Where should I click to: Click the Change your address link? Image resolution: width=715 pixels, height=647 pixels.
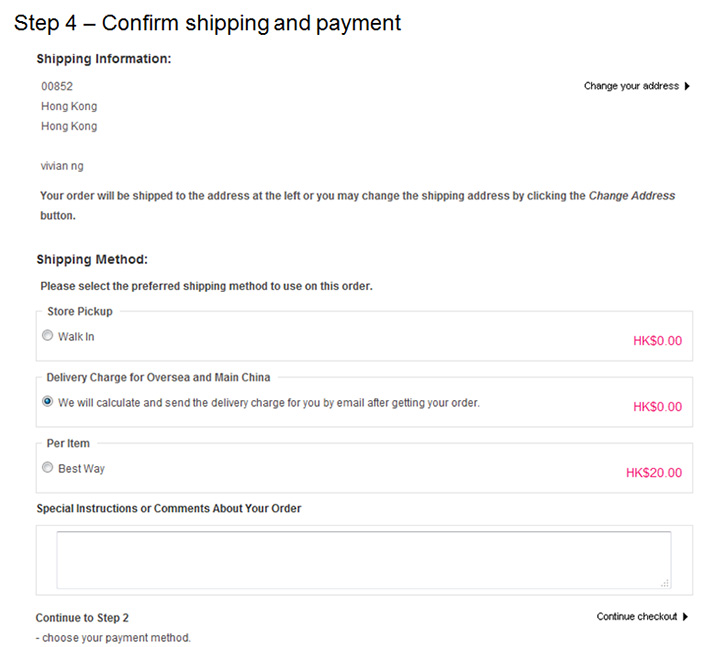(631, 86)
